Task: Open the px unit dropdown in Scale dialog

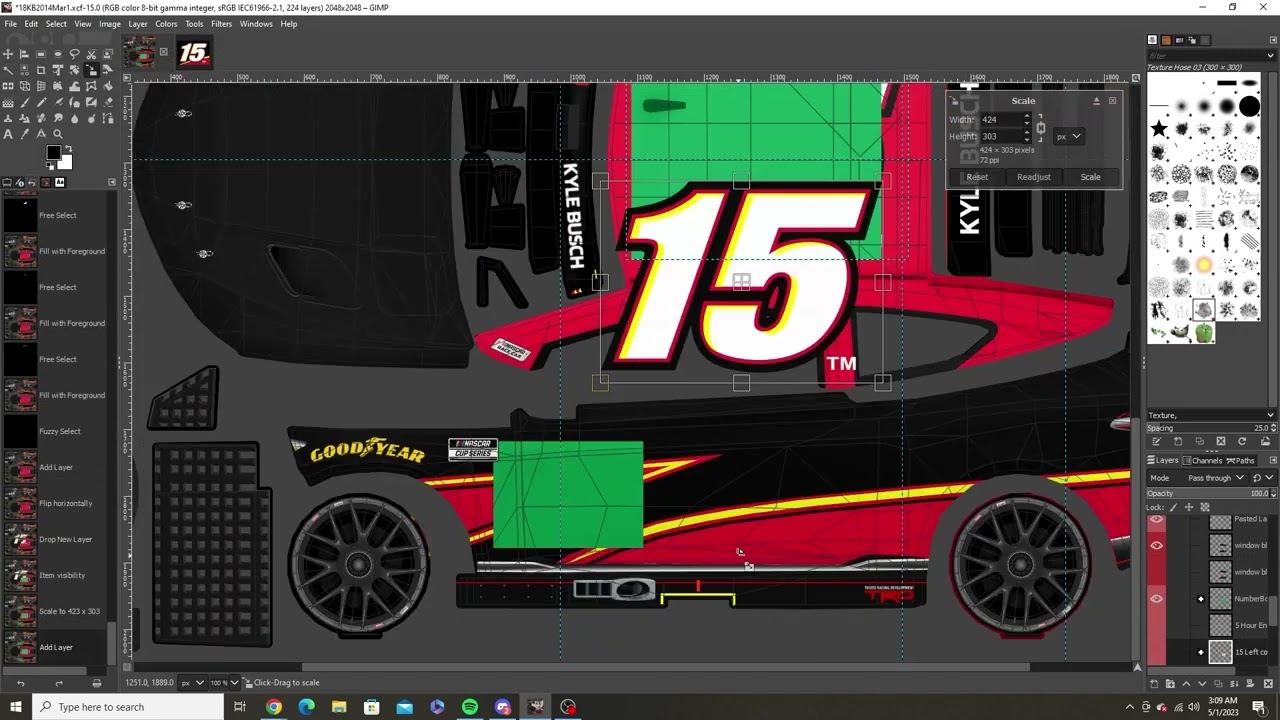Action: click(1069, 136)
